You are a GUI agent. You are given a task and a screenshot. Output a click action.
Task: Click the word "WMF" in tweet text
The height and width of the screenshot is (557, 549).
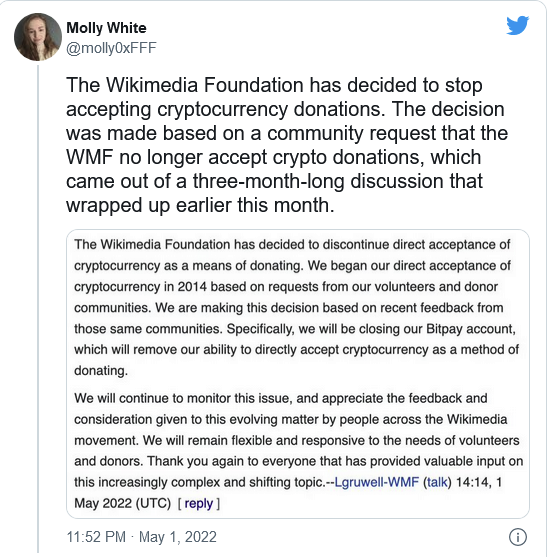point(90,157)
